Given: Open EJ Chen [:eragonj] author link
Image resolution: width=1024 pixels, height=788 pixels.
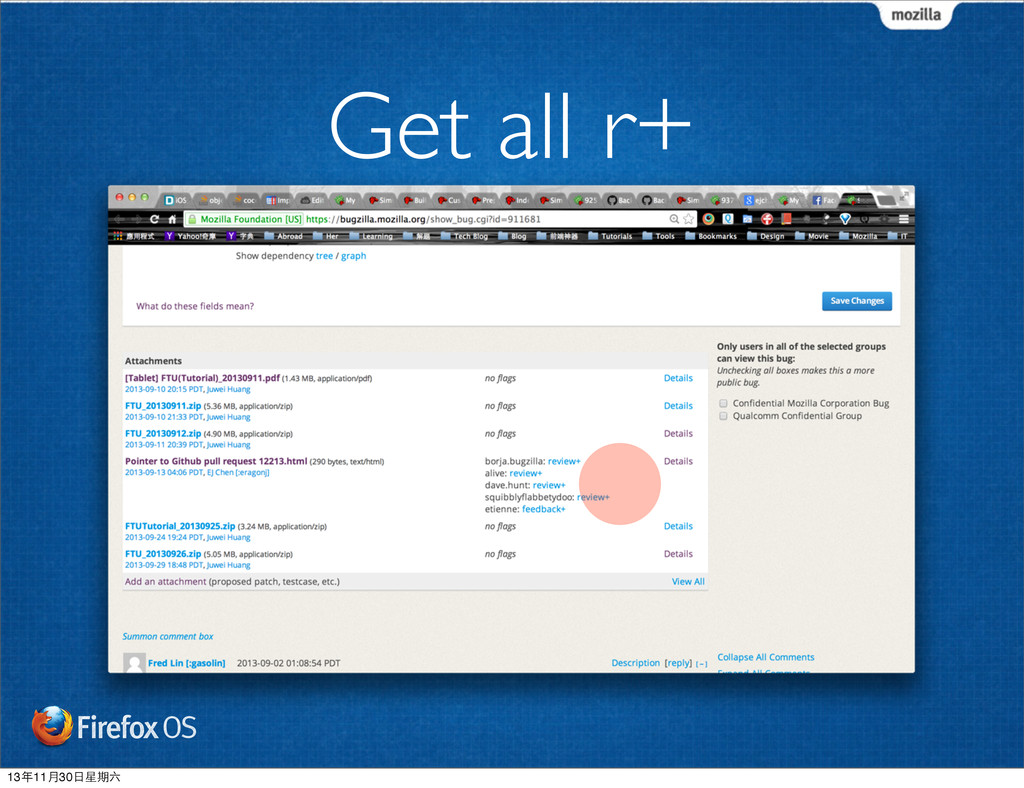Looking at the screenshot, I should [x=238, y=473].
